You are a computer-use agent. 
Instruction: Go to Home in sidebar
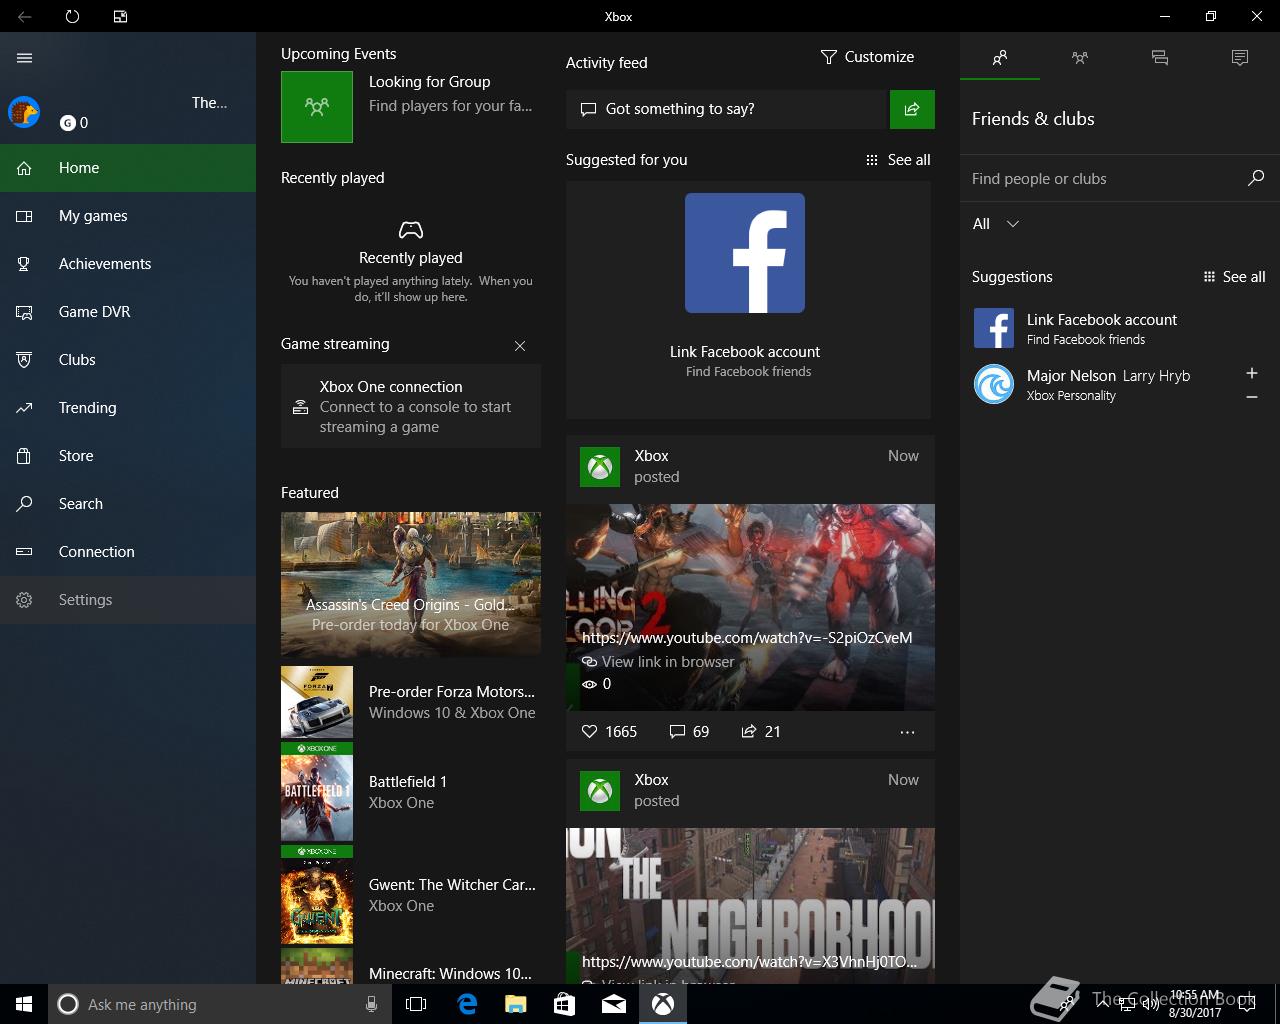128,168
